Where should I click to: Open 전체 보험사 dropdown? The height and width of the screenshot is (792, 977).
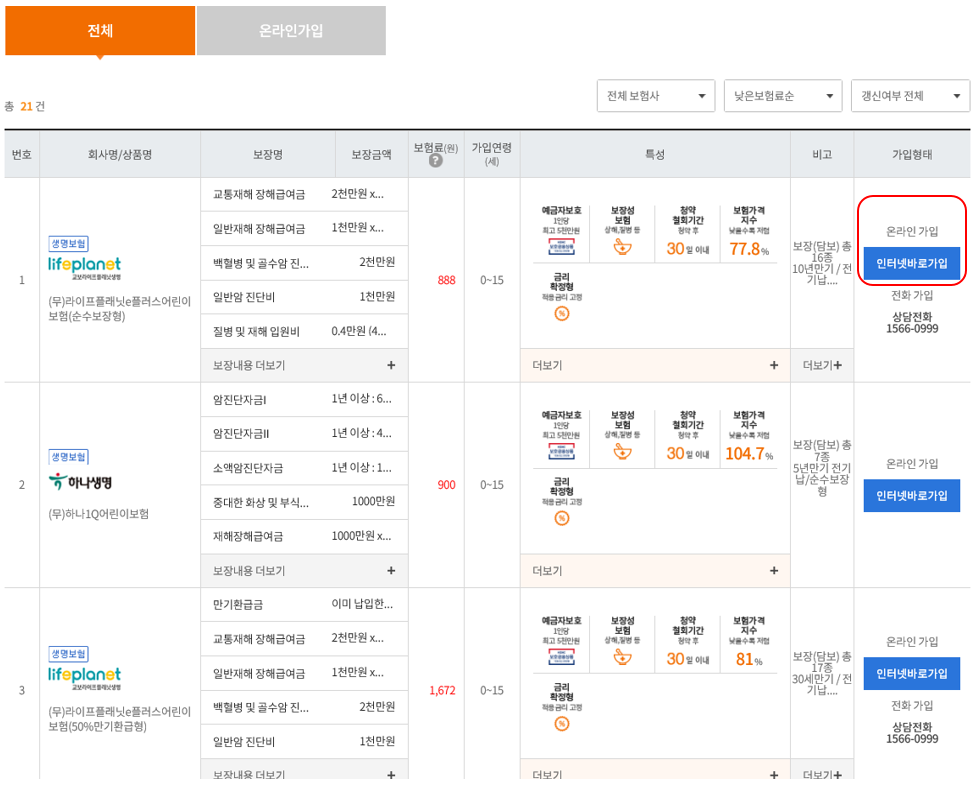(x=655, y=96)
